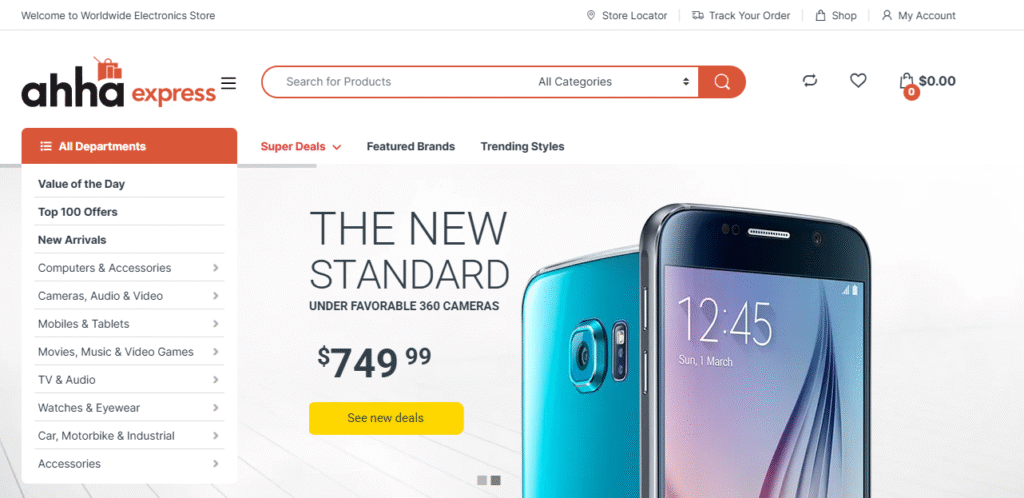
Task: Expand the Super Deals menu
Action: tap(300, 146)
